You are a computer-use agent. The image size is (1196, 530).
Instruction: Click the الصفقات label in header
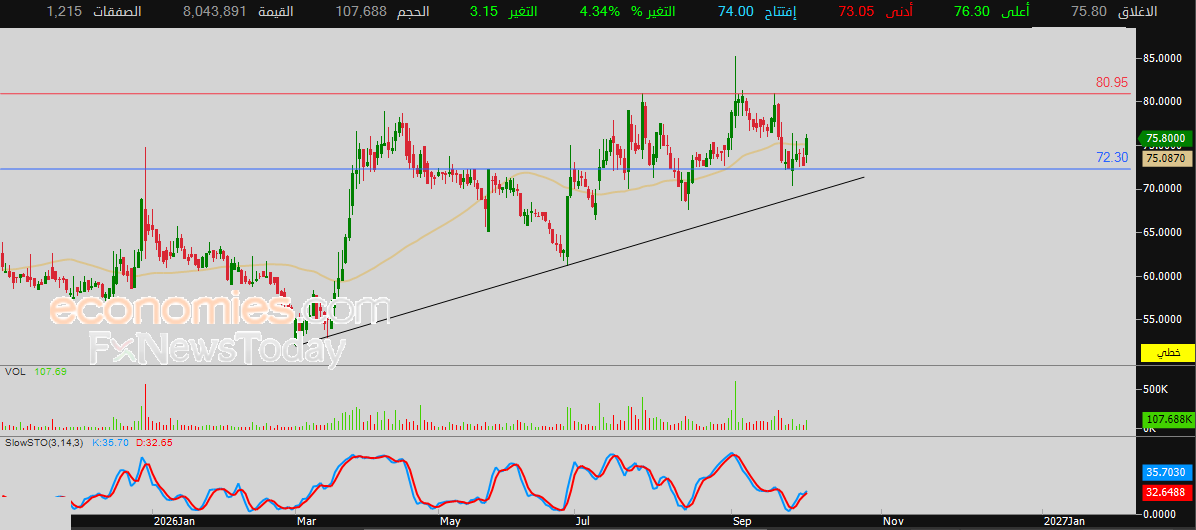(117, 11)
